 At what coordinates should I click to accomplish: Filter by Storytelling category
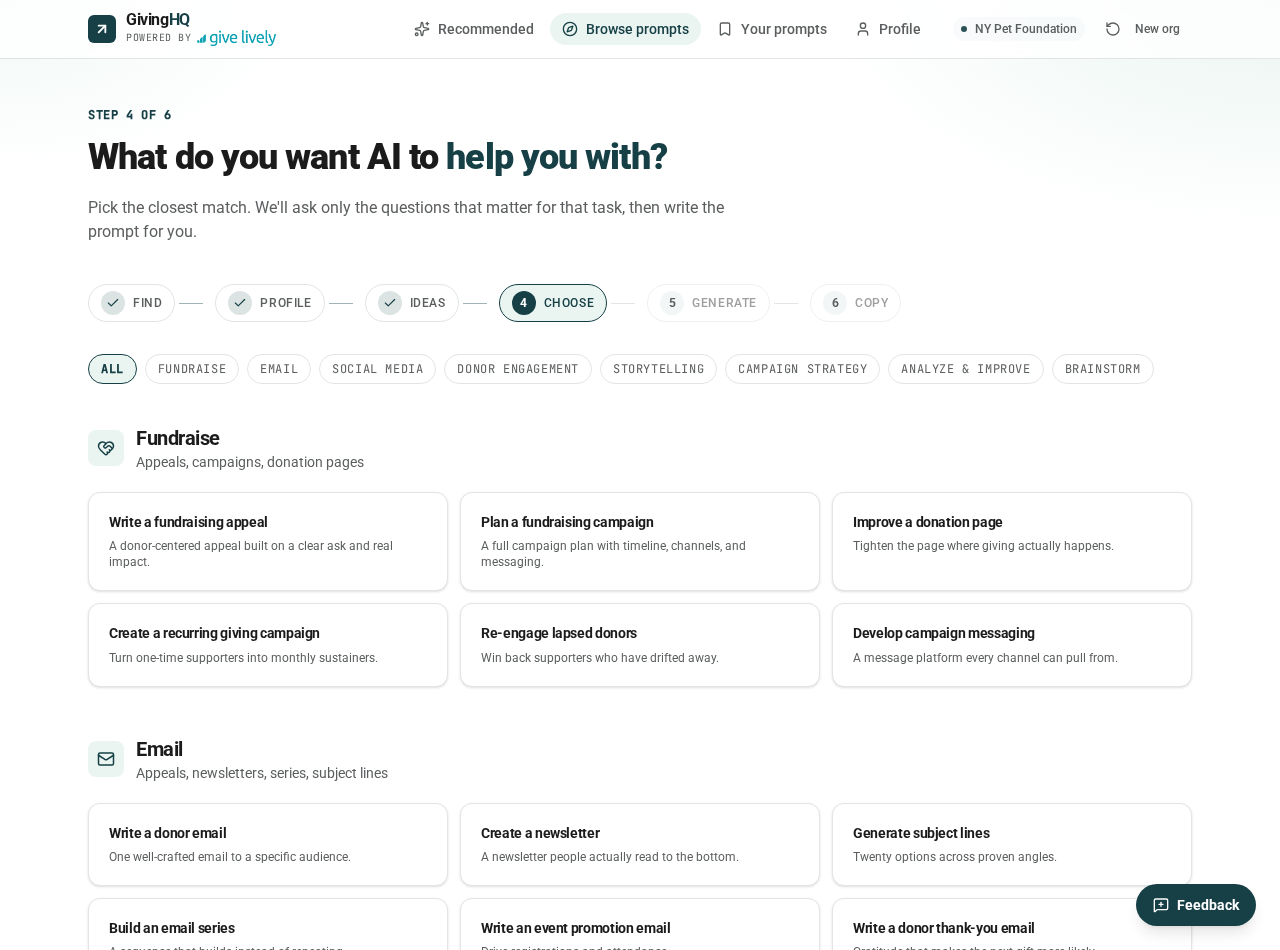pos(658,369)
